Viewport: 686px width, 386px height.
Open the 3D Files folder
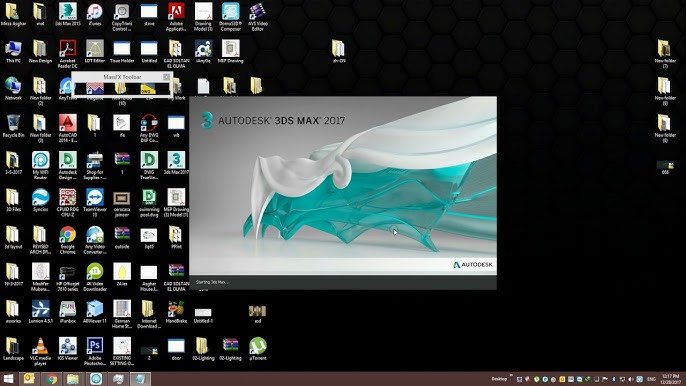13,200
